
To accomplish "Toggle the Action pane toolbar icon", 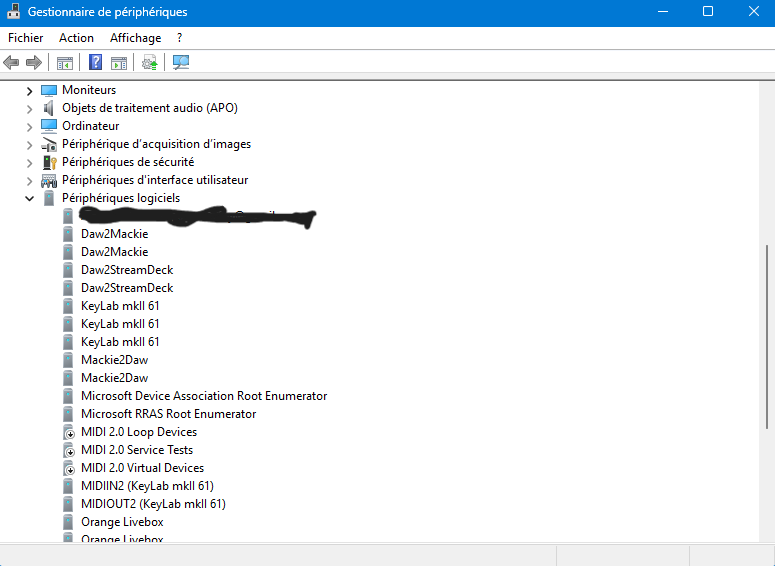I will click(x=119, y=63).
